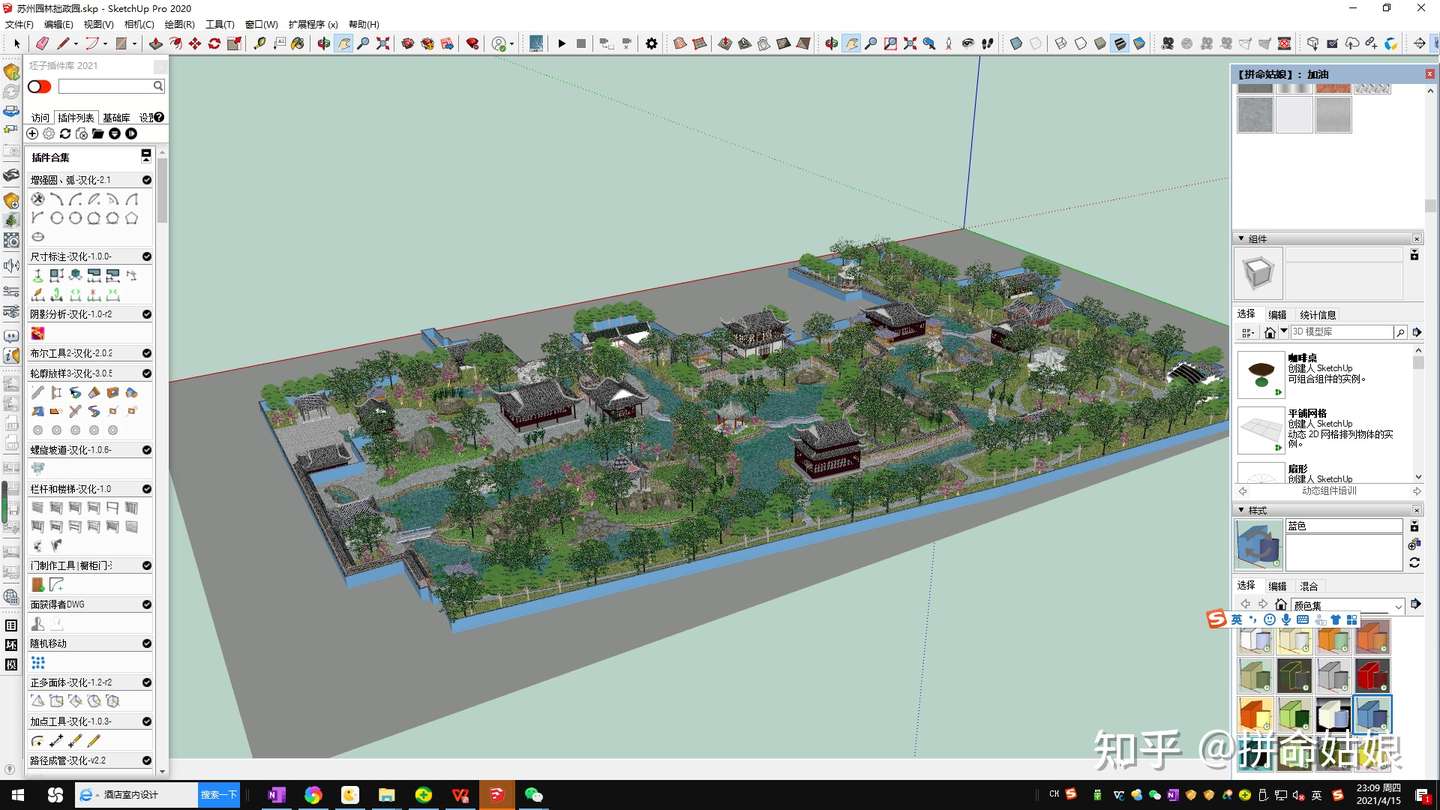Screen dimensions: 1440x810
Task: Switch to X-ray face style
Action: click(x=1016, y=43)
